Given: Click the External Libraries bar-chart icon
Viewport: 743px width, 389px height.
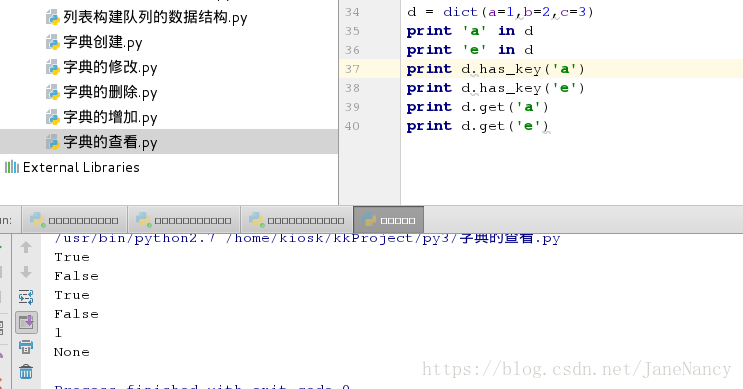Looking at the screenshot, I should (12, 167).
